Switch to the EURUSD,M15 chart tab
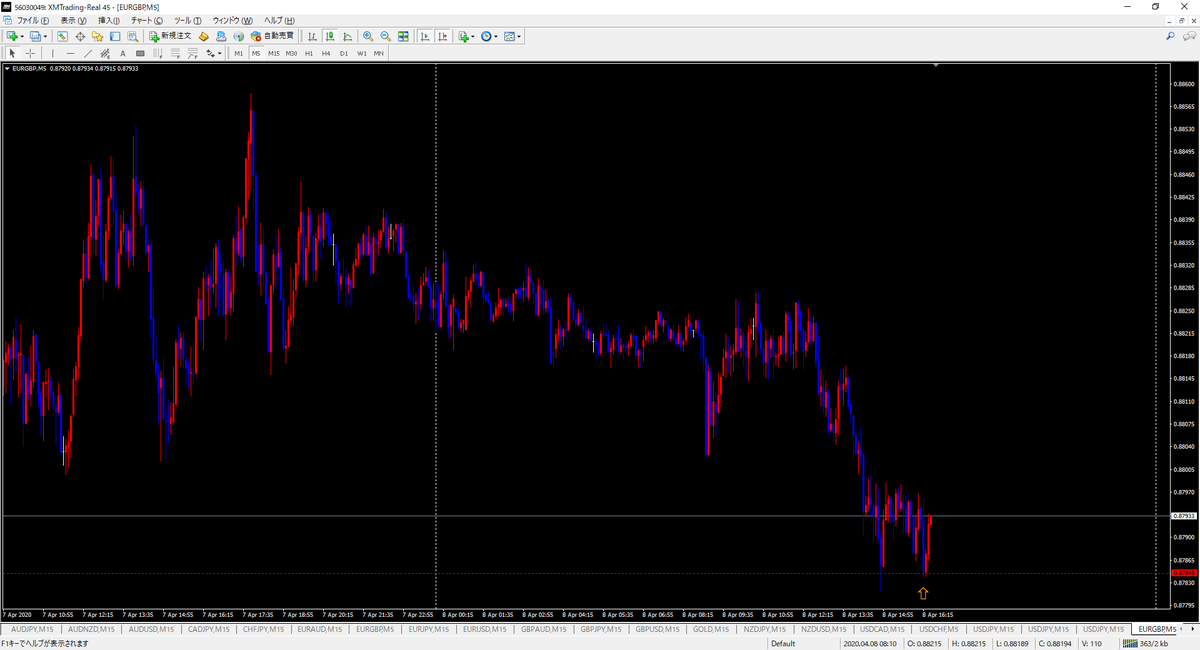 point(487,629)
